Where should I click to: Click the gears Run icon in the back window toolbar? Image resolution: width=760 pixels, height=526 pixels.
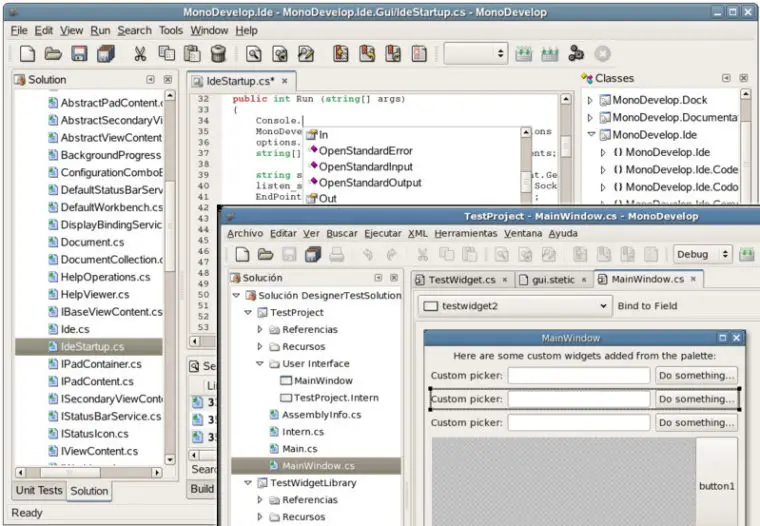[x=576, y=54]
